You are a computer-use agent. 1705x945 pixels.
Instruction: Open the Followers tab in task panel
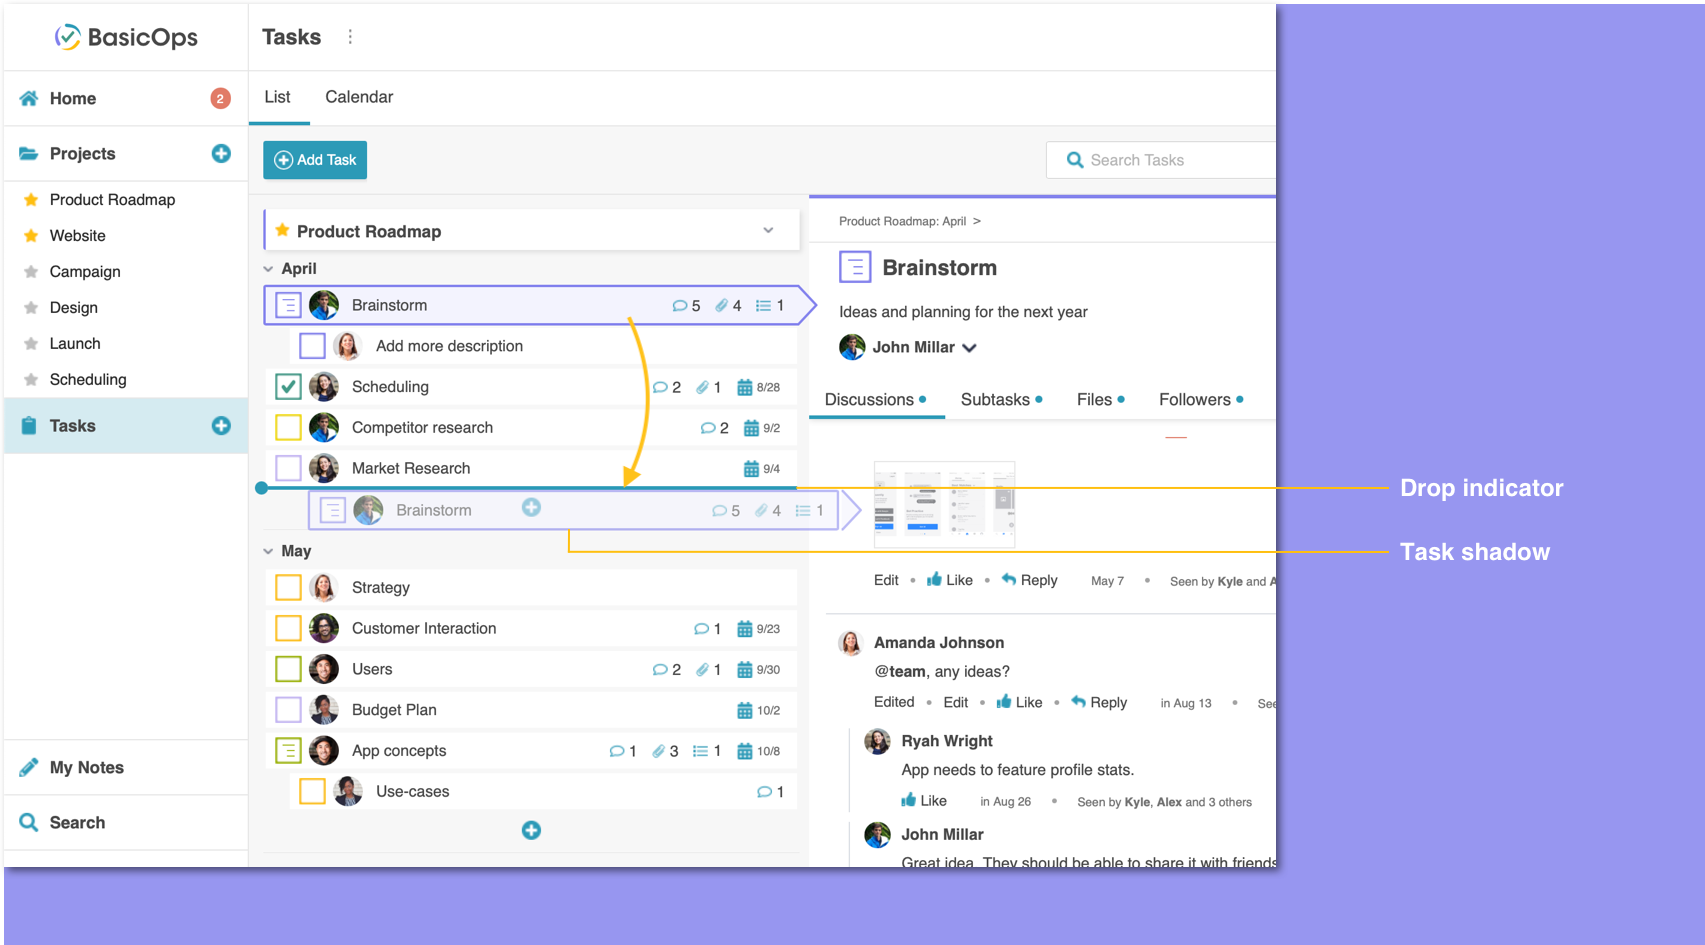(x=1196, y=399)
